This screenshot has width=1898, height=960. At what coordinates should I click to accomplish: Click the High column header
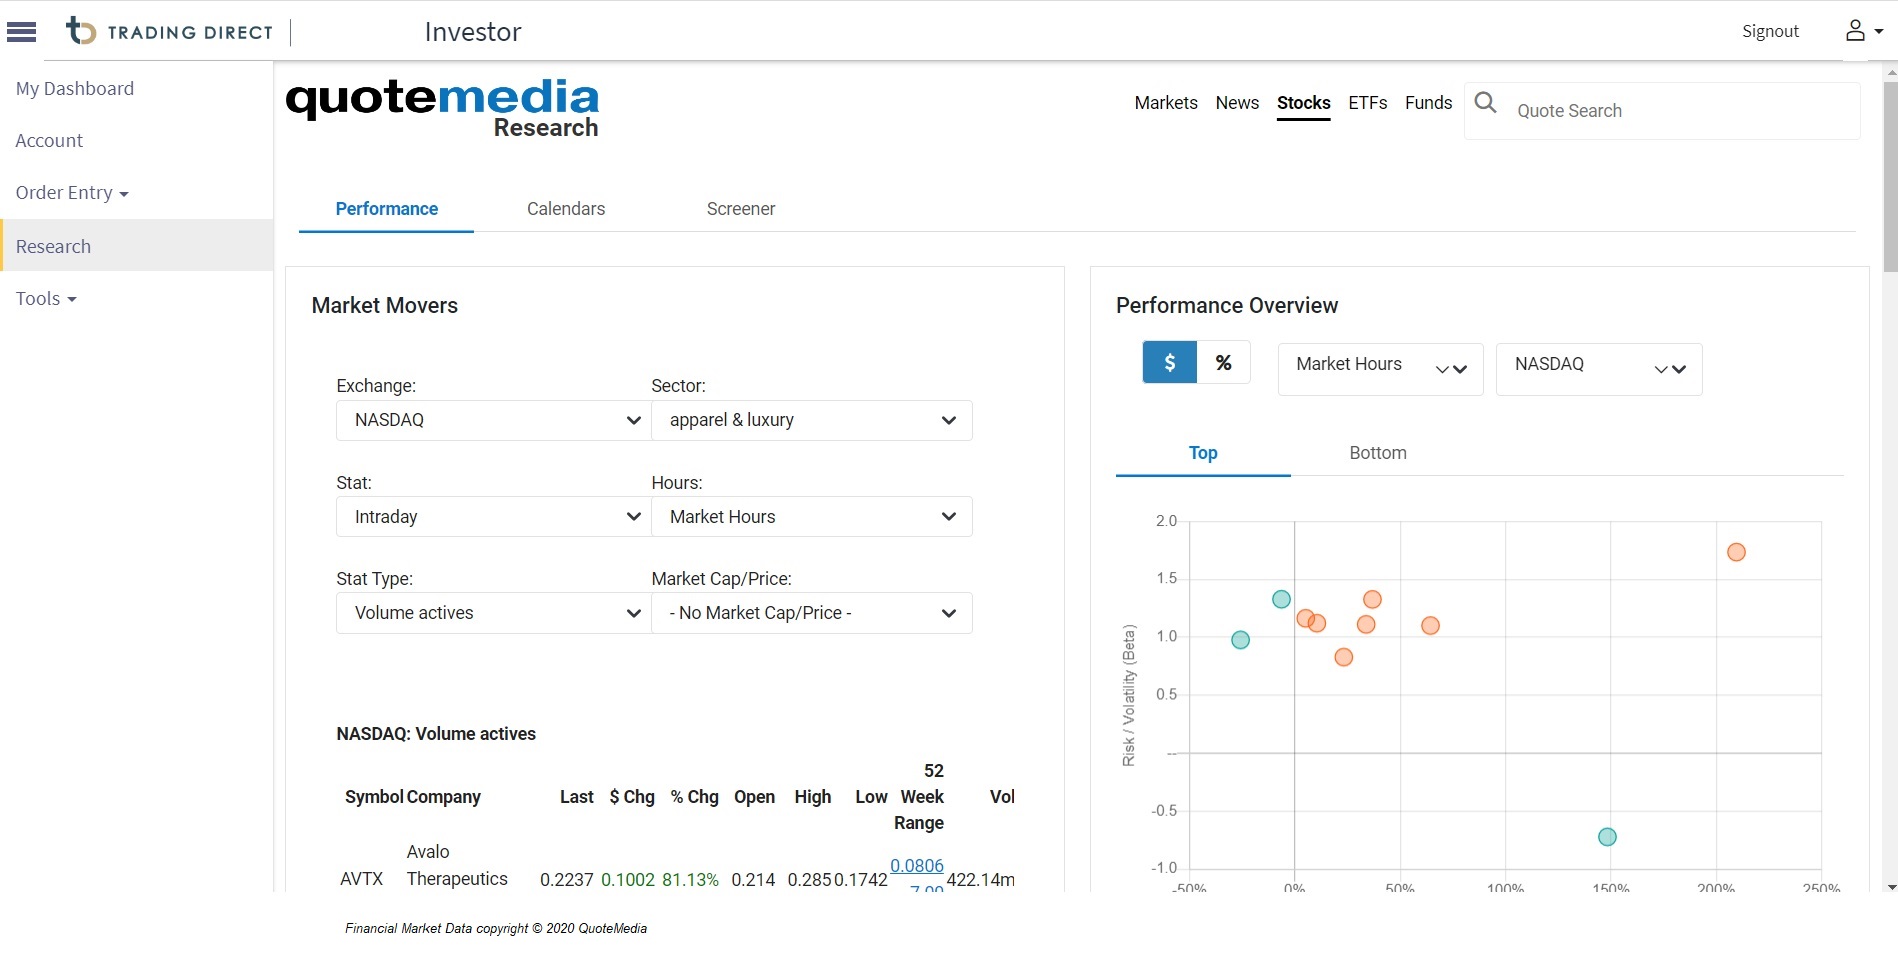point(813,797)
